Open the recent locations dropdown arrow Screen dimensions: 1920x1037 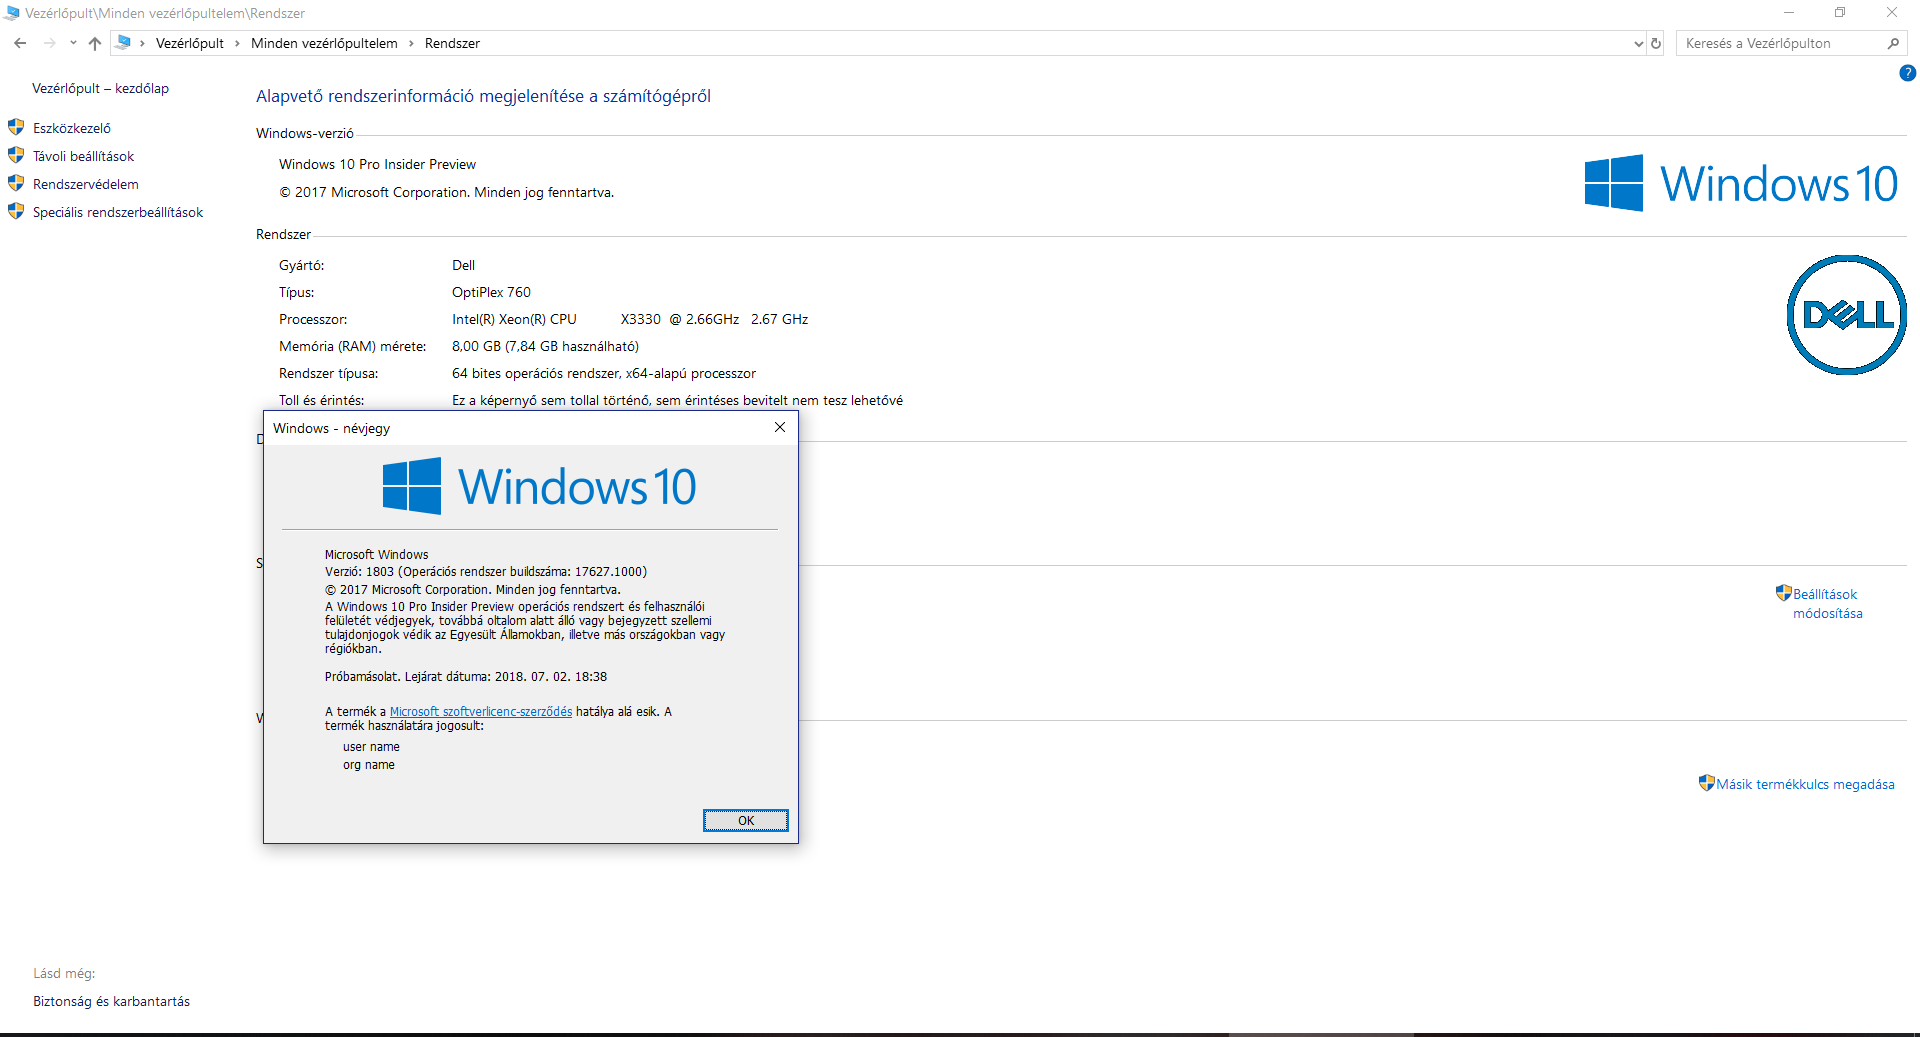tap(73, 43)
